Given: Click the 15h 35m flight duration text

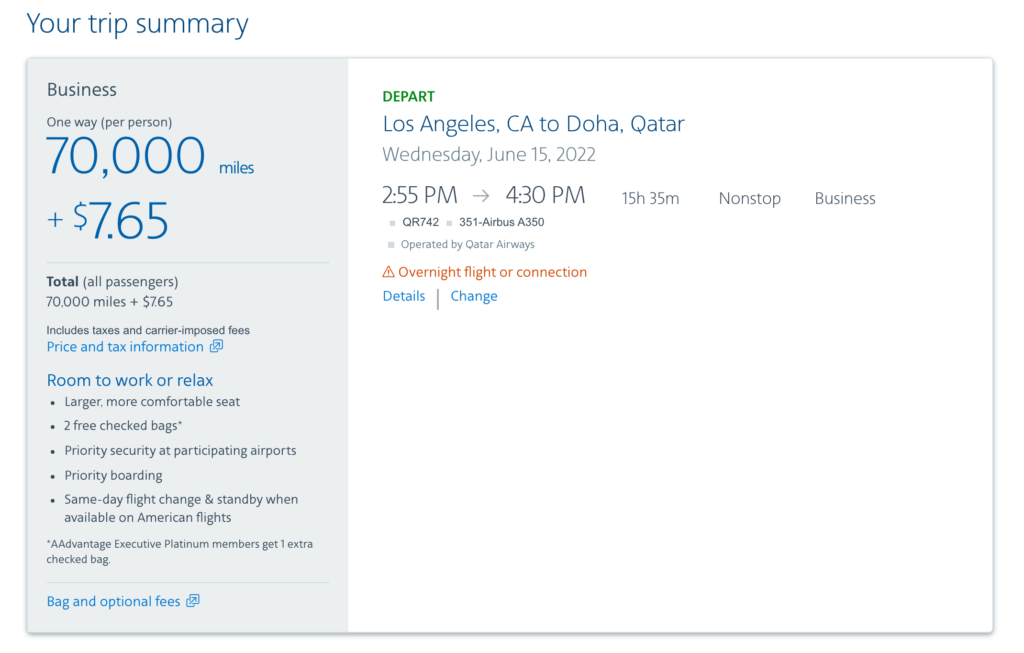Looking at the screenshot, I should [x=650, y=198].
